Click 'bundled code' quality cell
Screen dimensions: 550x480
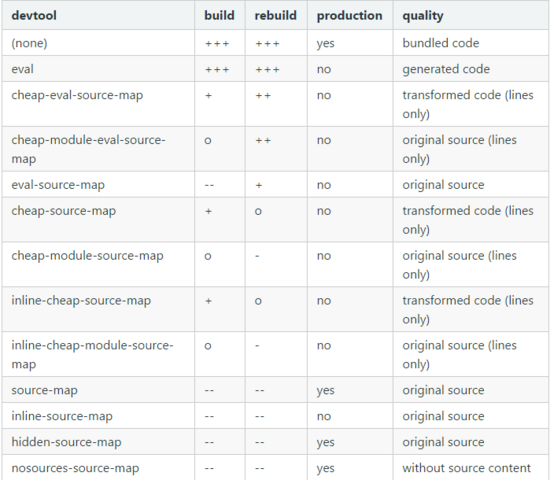click(x=441, y=43)
